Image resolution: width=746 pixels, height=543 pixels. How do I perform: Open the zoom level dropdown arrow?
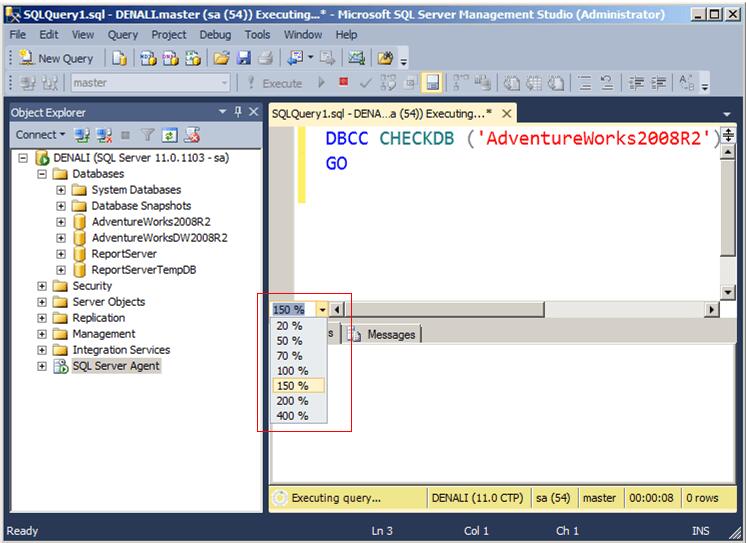tap(322, 309)
